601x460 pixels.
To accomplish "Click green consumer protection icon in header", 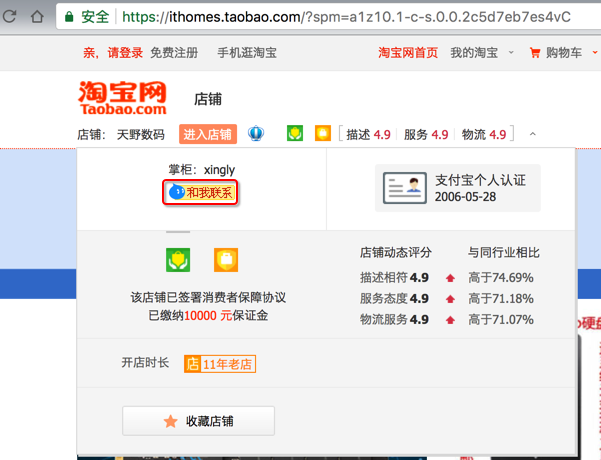I will point(295,133).
